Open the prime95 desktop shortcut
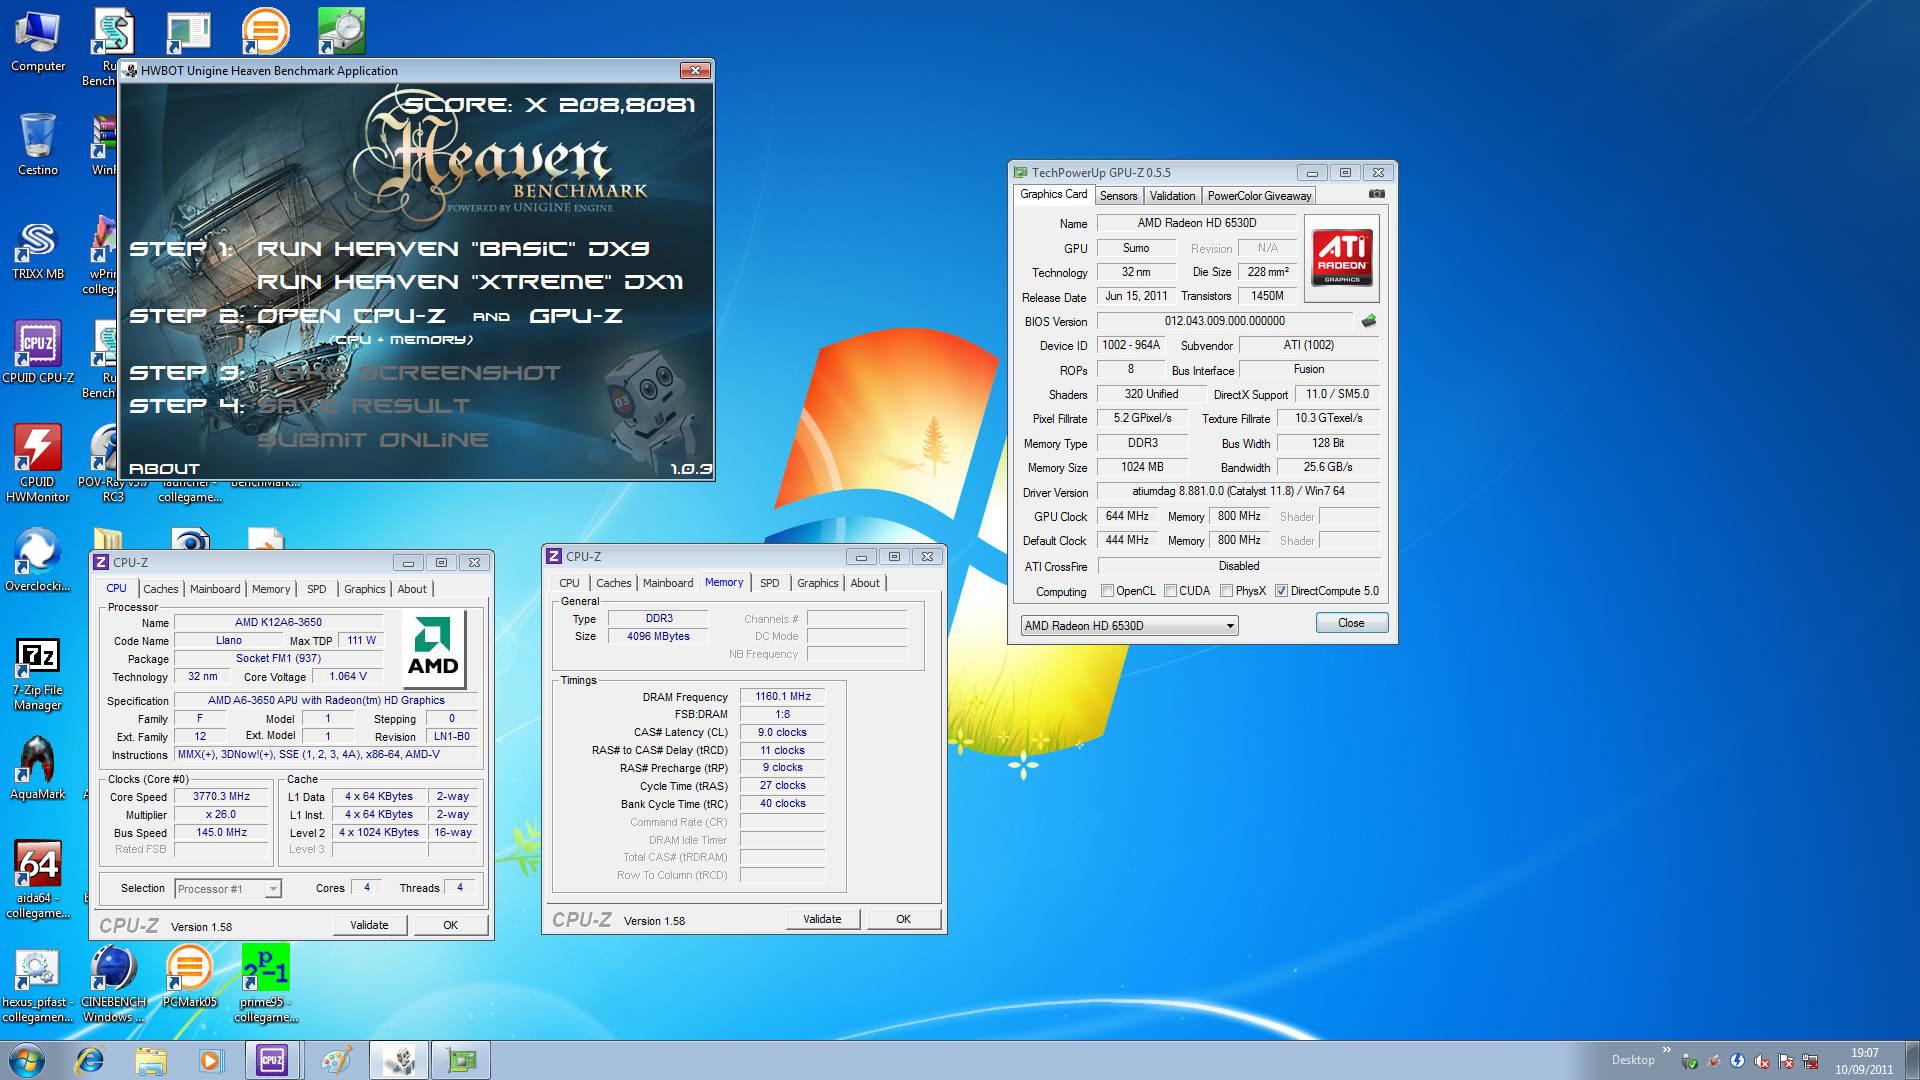This screenshot has width=1920, height=1080. (x=265, y=984)
